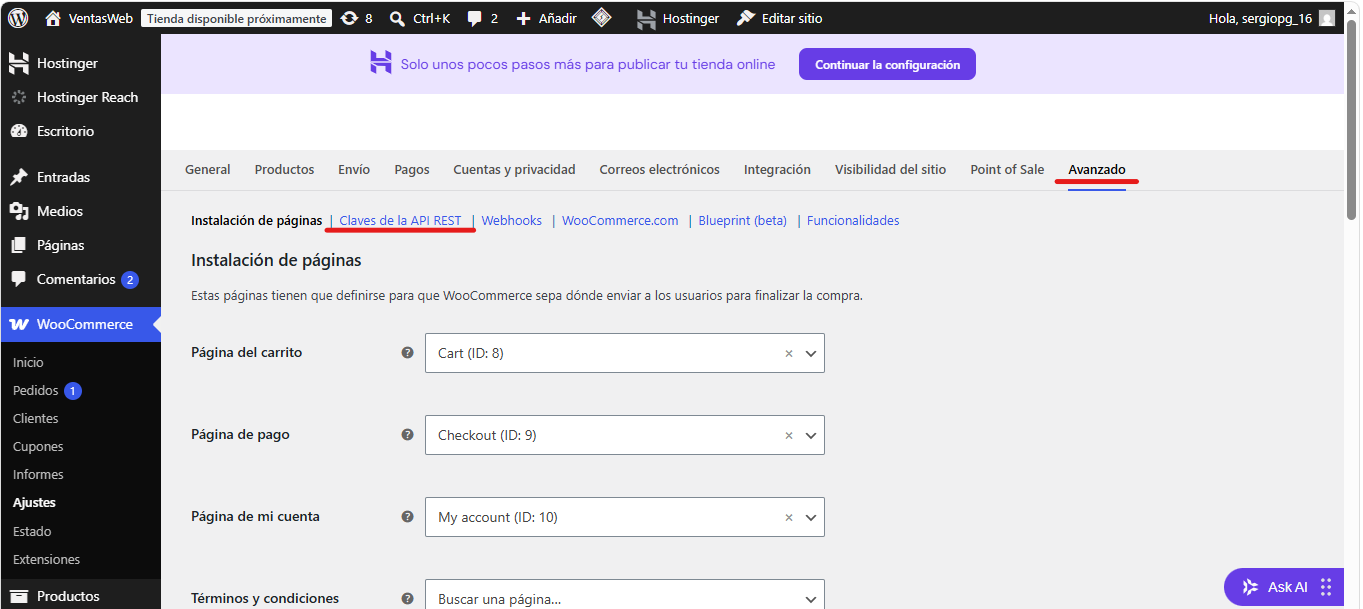
Task: Open Claves de la API REST link
Action: point(400,220)
